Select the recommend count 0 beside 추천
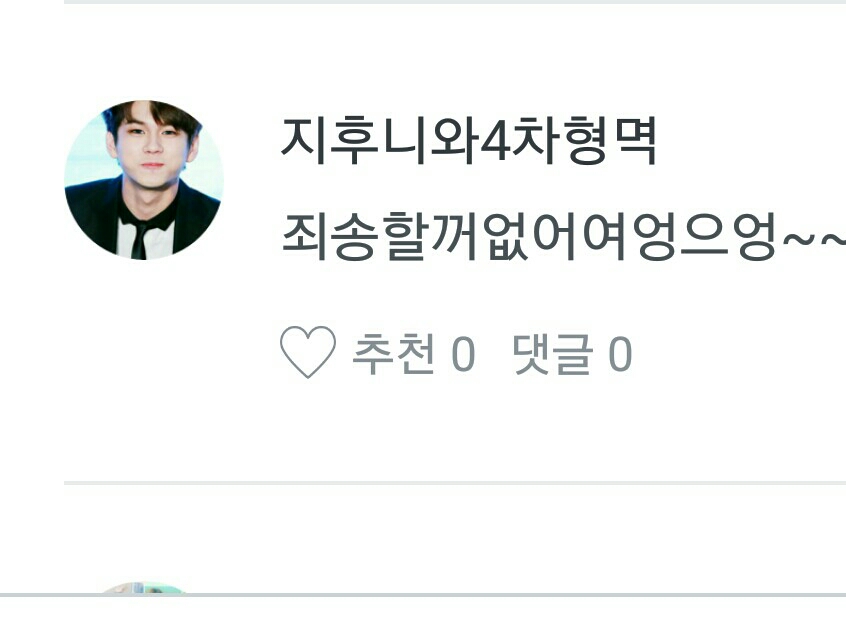The image size is (846, 635). click(x=463, y=354)
